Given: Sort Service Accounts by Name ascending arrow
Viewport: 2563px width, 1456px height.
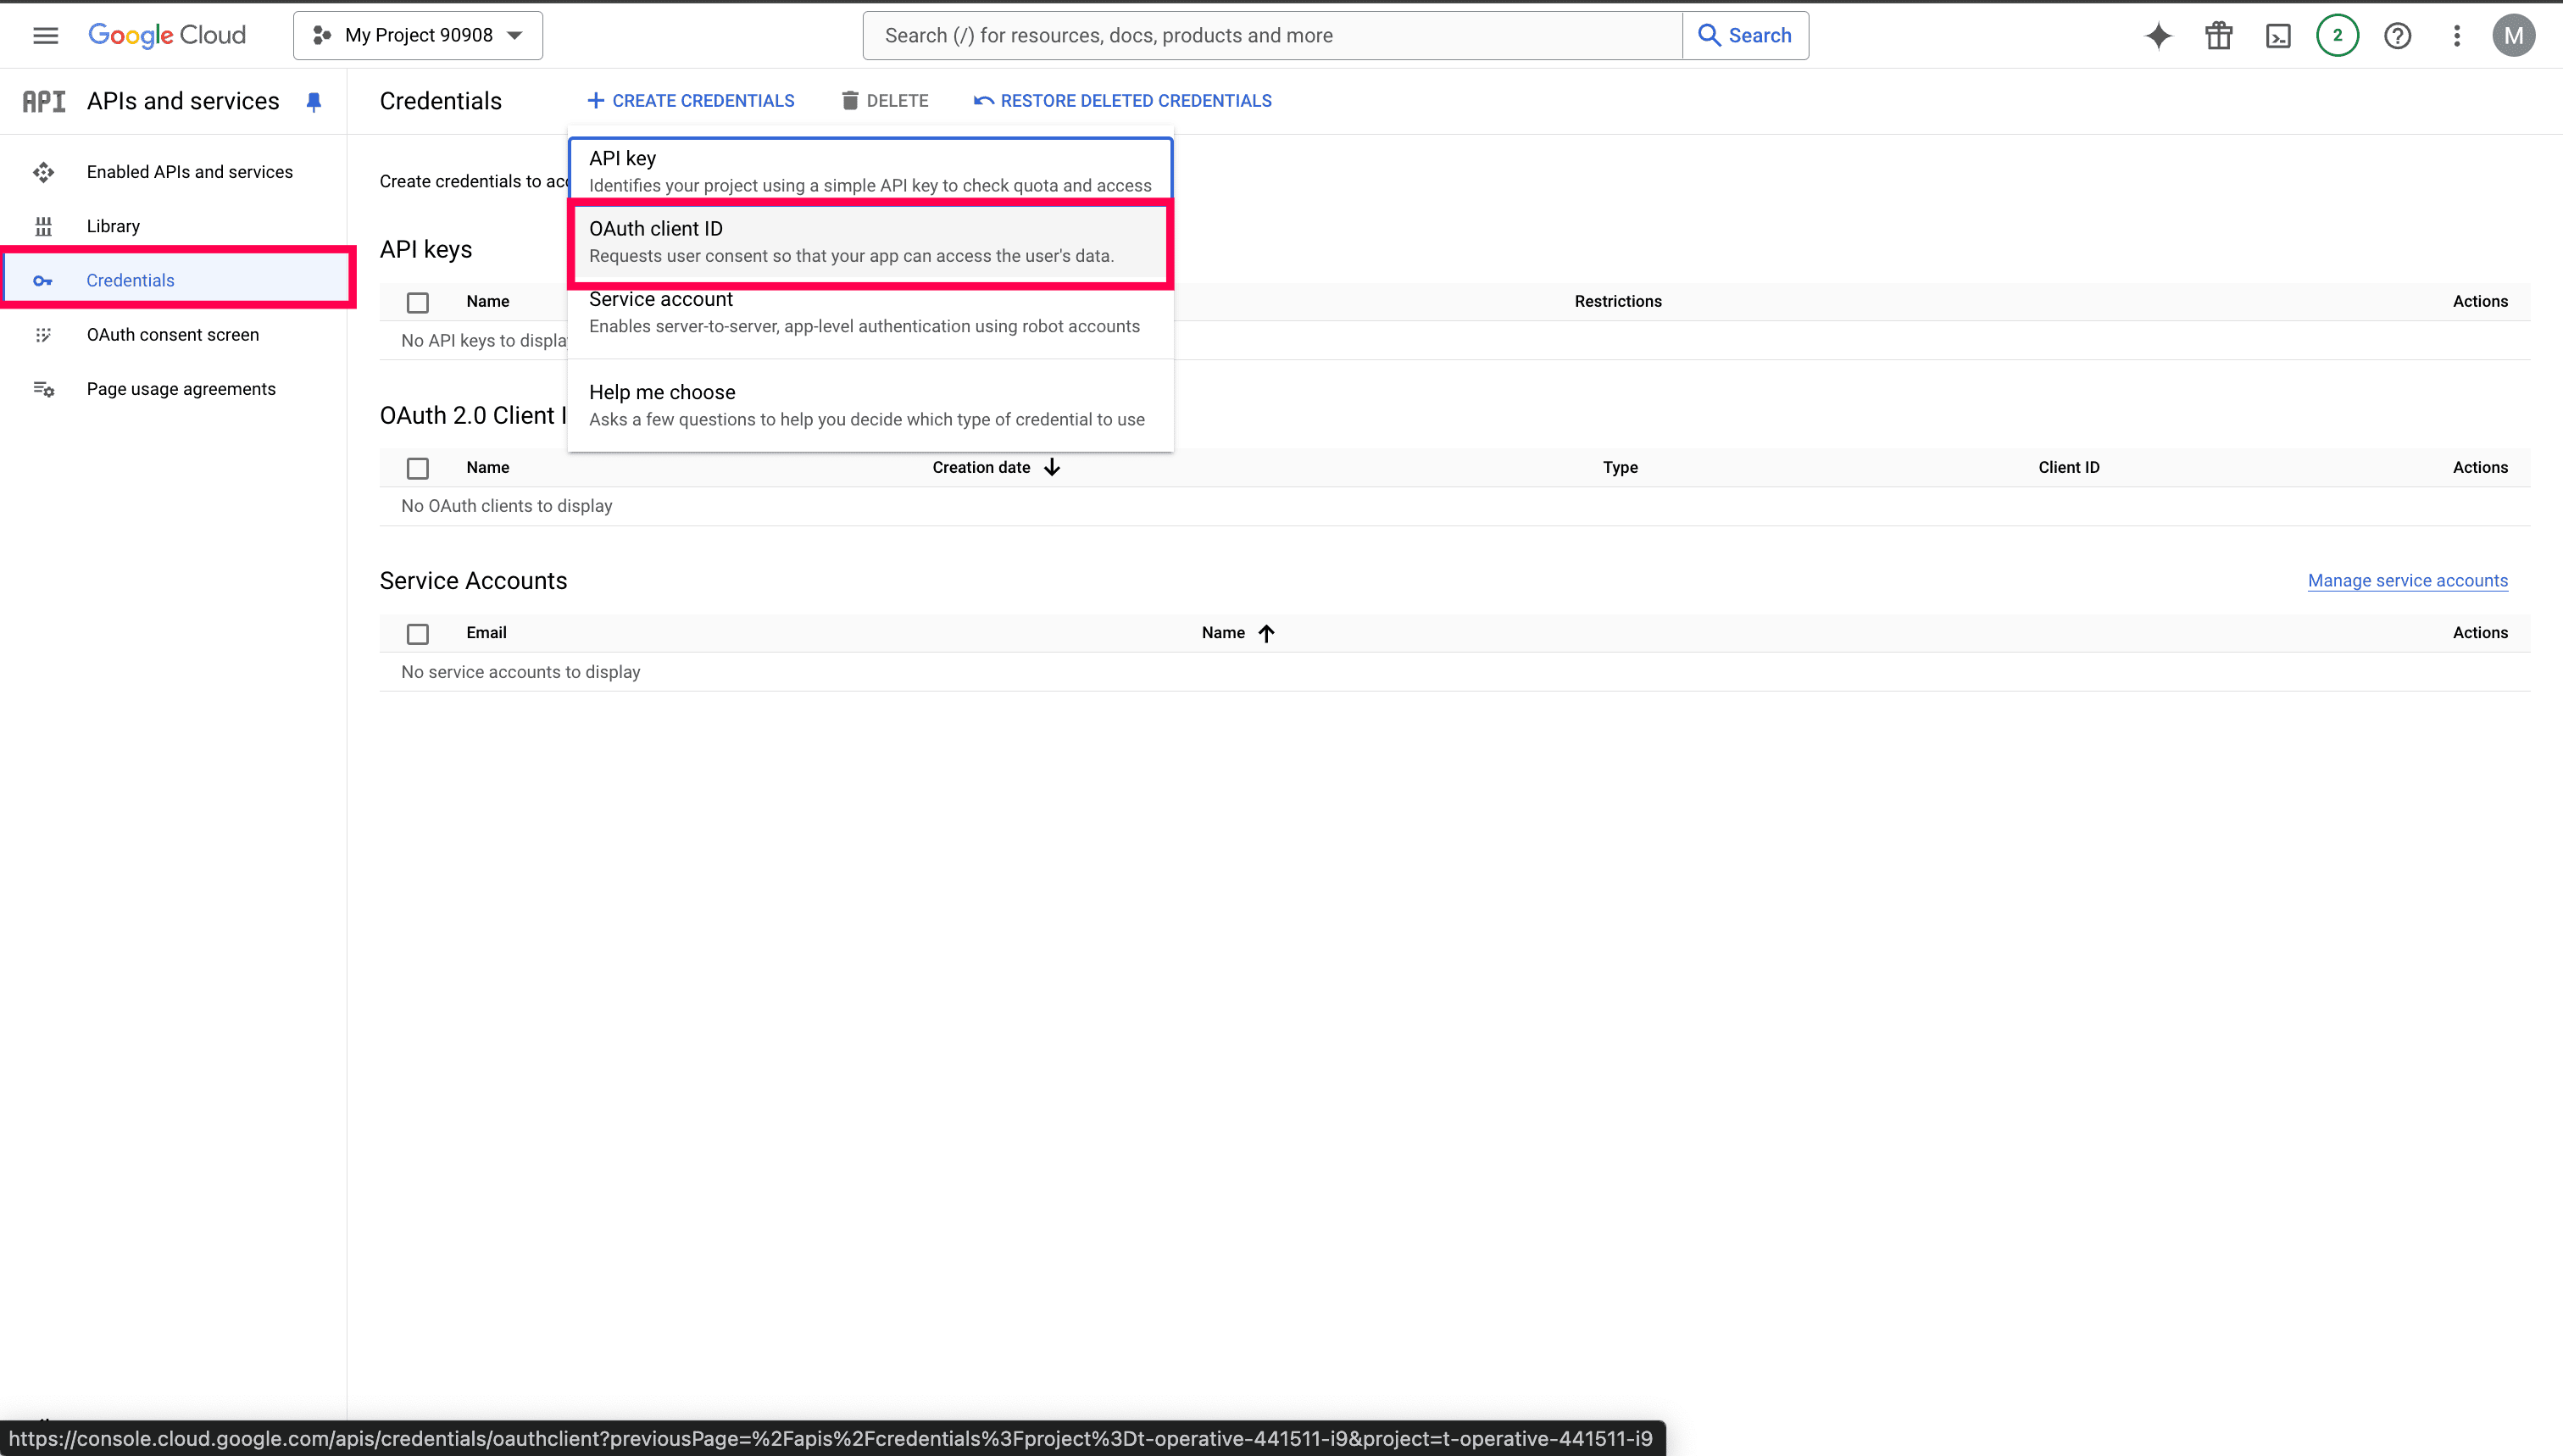Looking at the screenshot, I should point(1266,633).
